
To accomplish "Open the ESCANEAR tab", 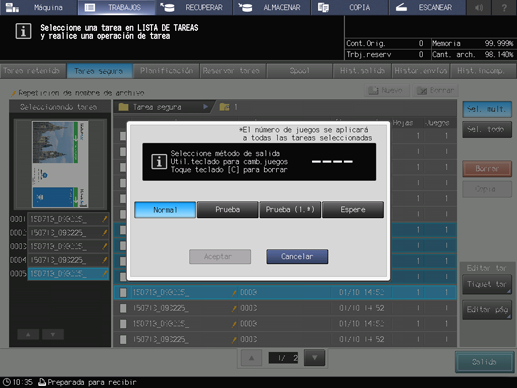I will pyautogui.click(x=427, y=7).
